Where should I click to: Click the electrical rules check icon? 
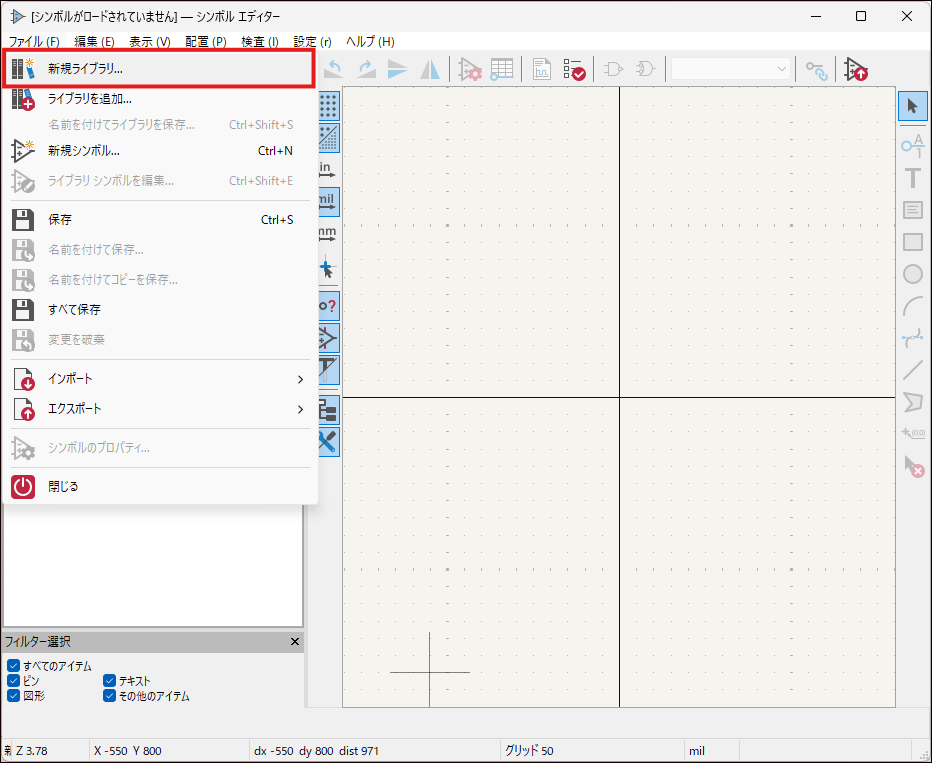[x=574, y=69]
